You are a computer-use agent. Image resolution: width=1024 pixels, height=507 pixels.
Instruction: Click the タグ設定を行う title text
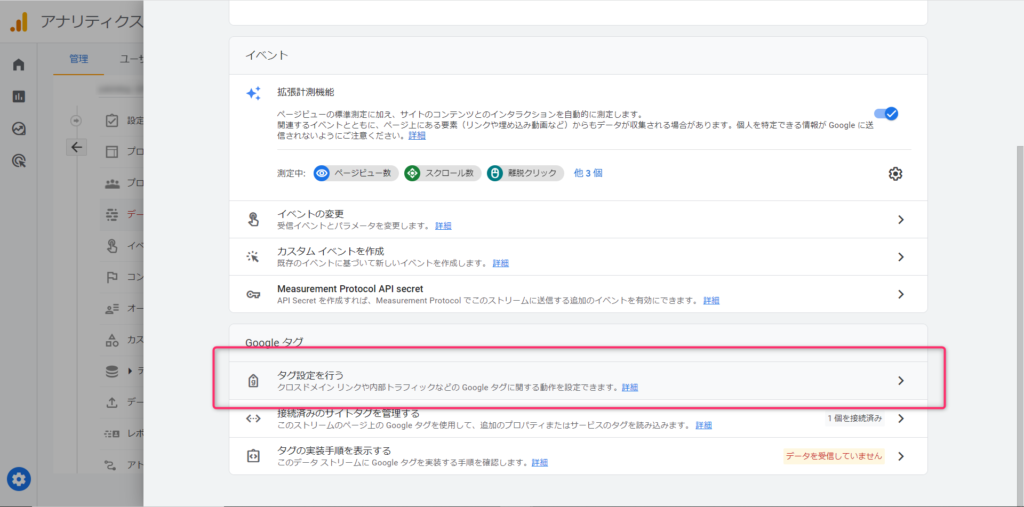[x=310, y=375]
